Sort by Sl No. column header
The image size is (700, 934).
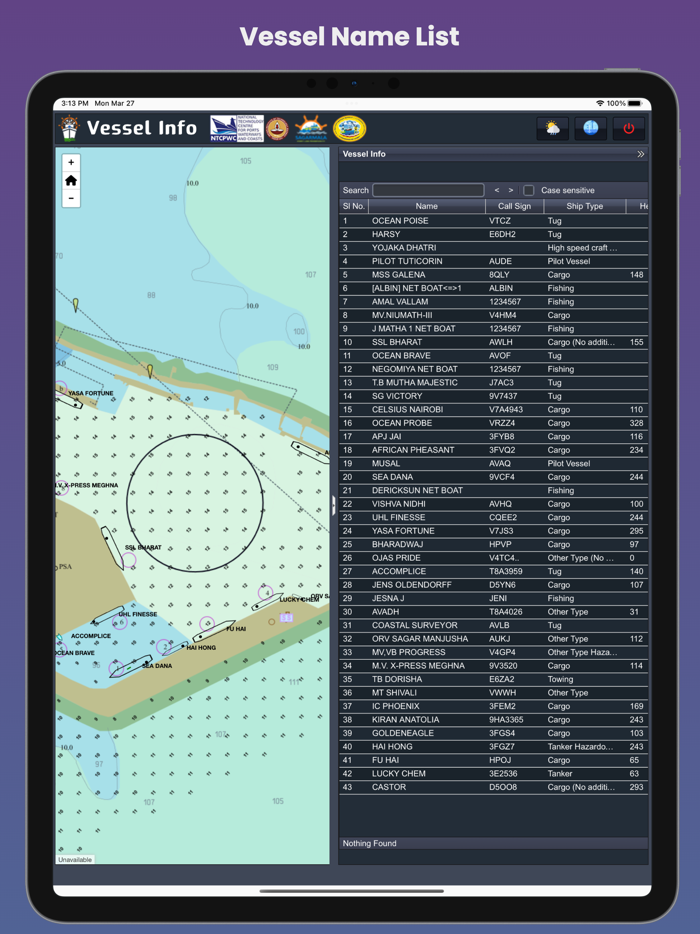[x=354, y=206]
